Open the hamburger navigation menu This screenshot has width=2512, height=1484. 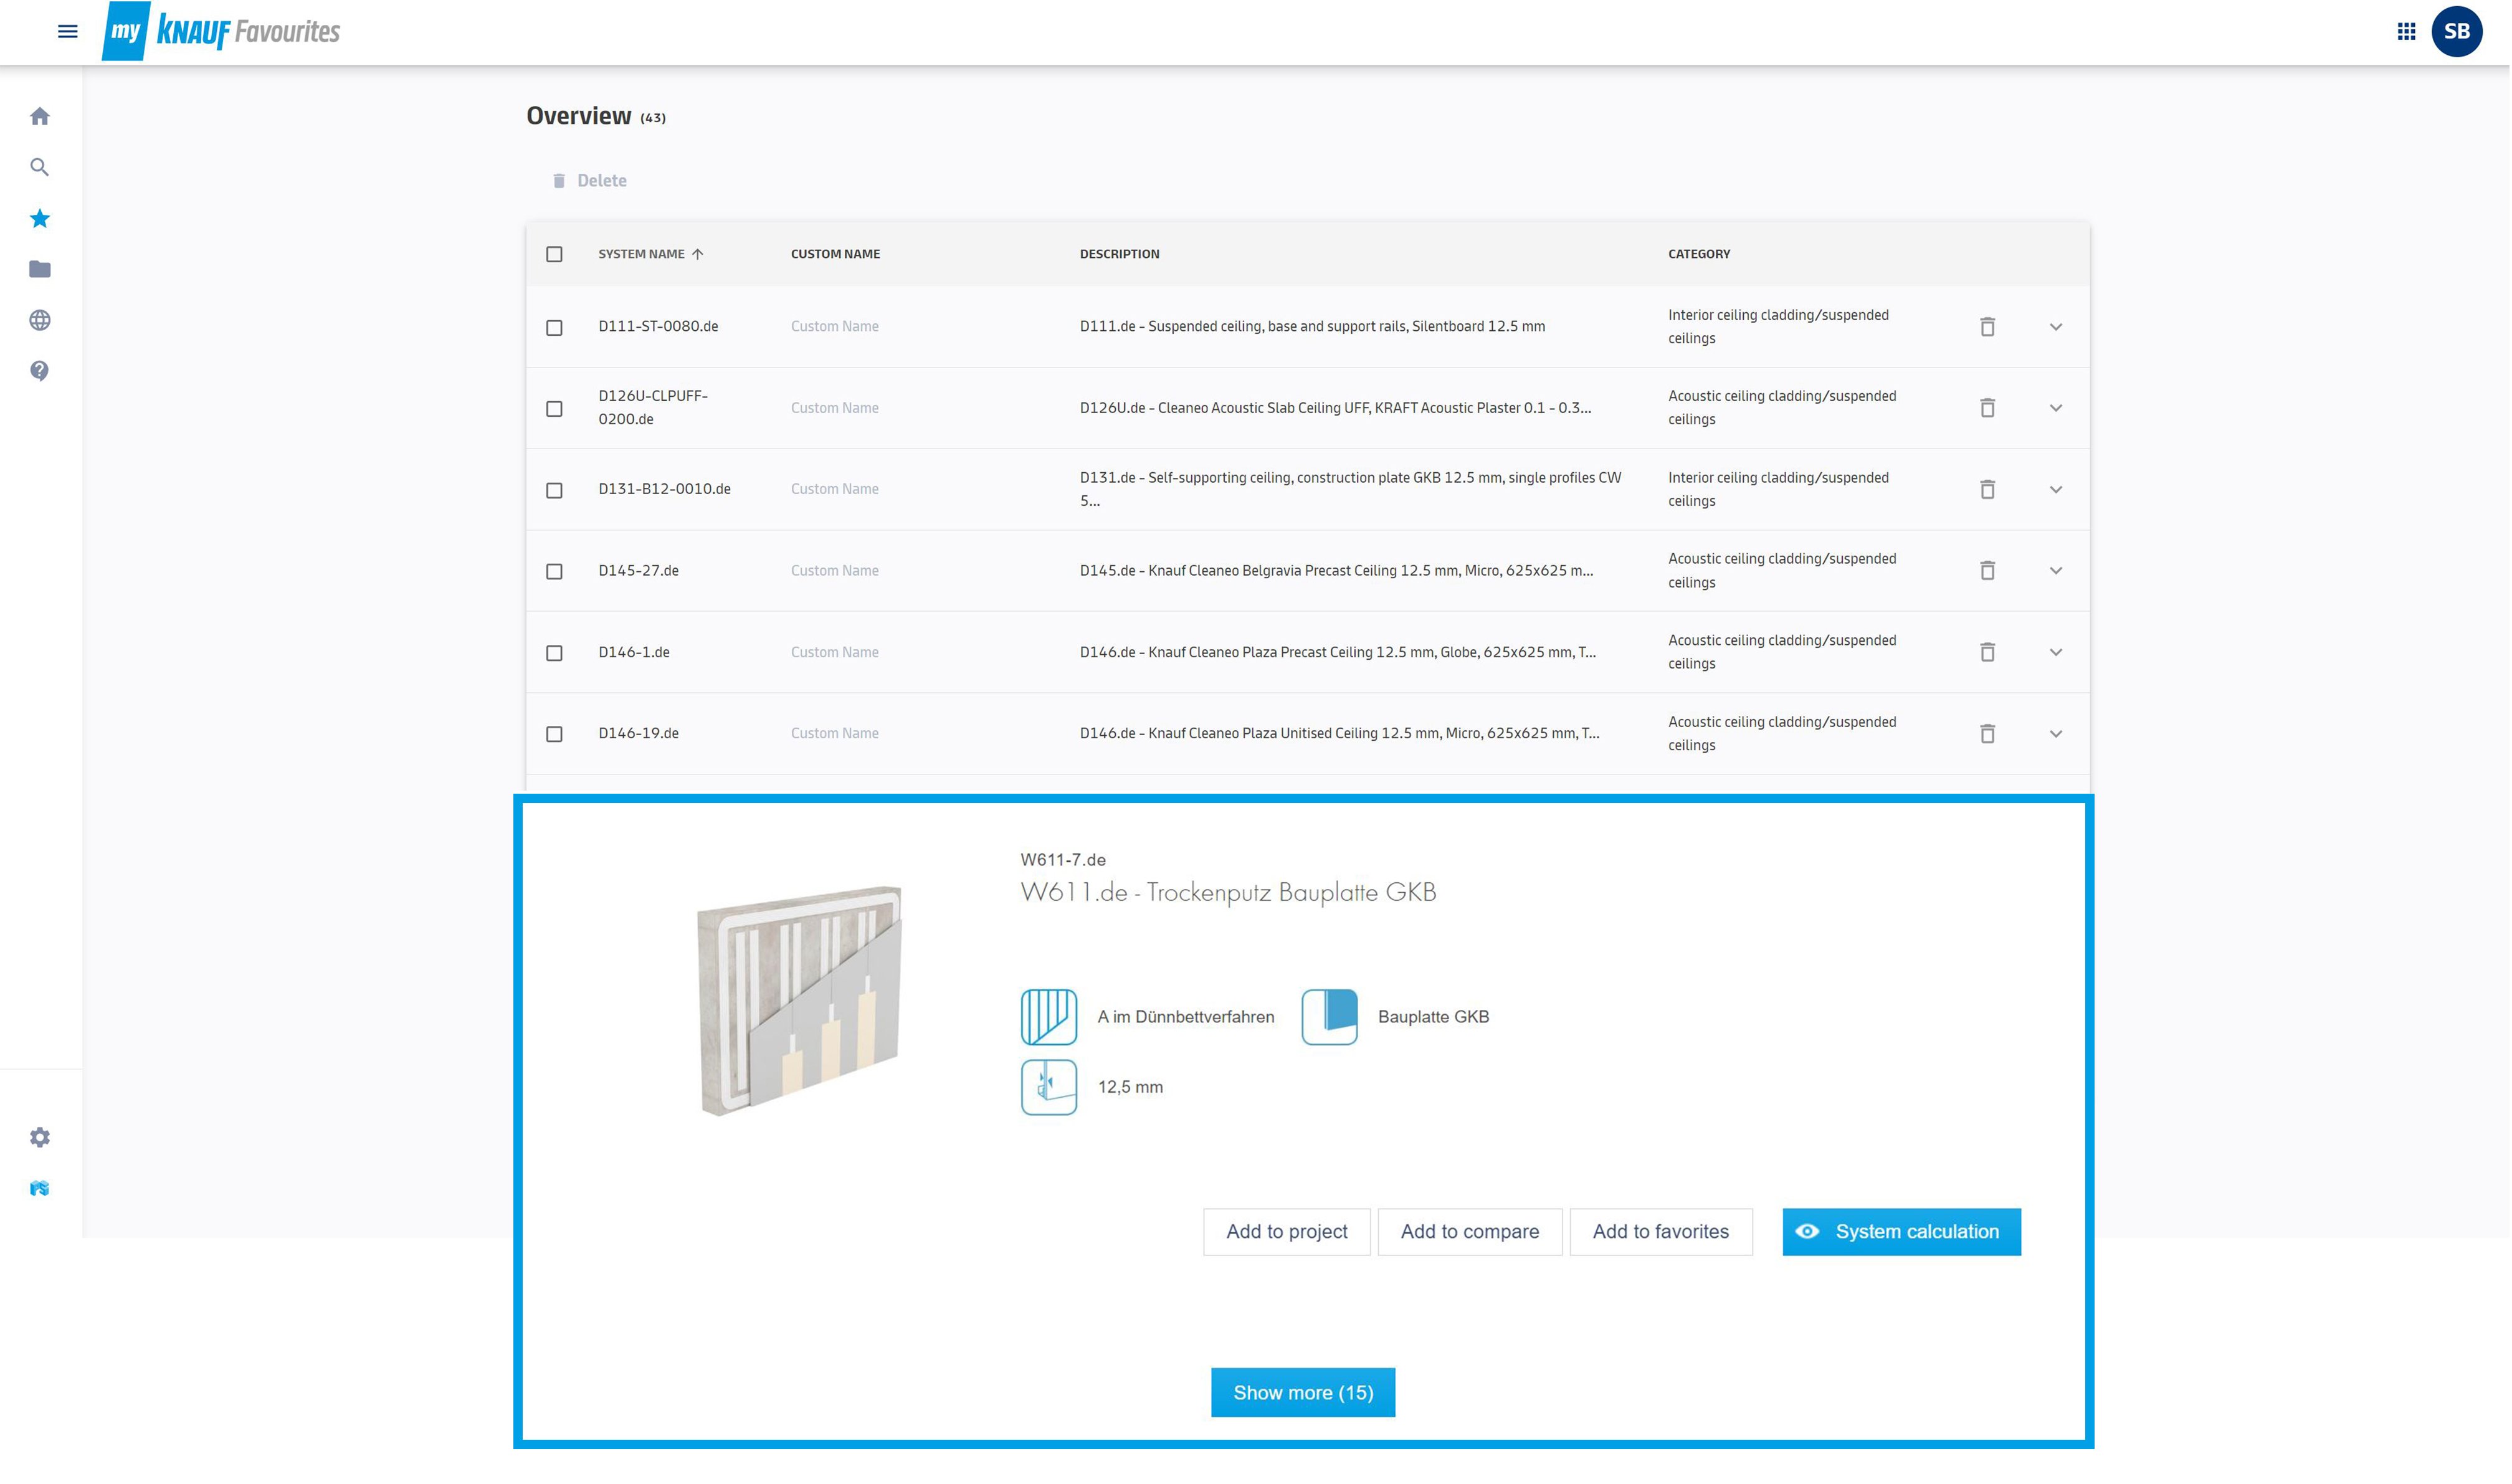[68, 31]
